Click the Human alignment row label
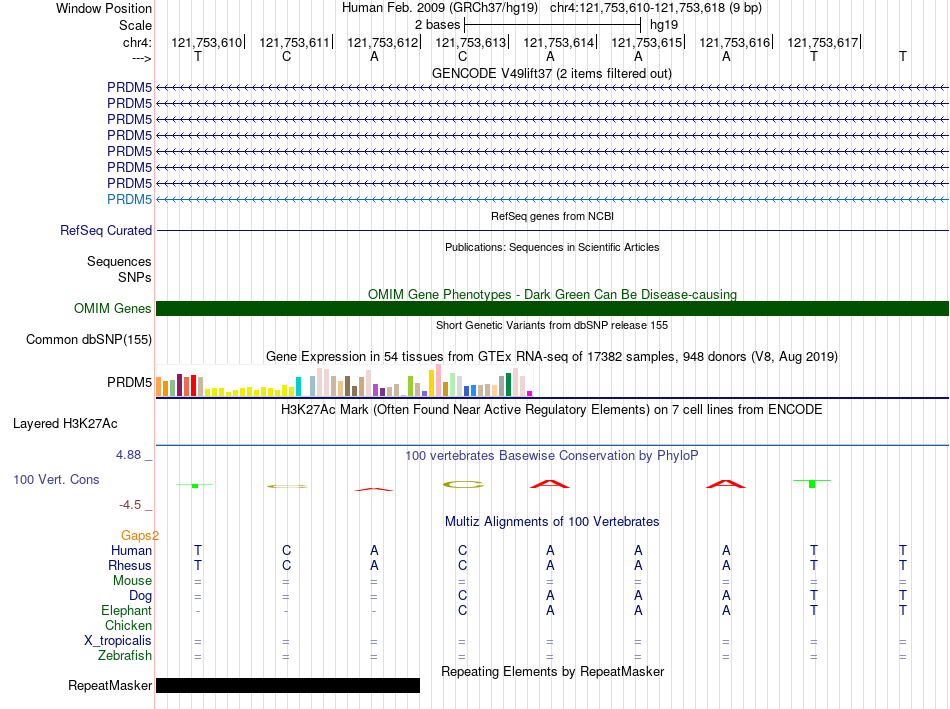 [131, 550]
